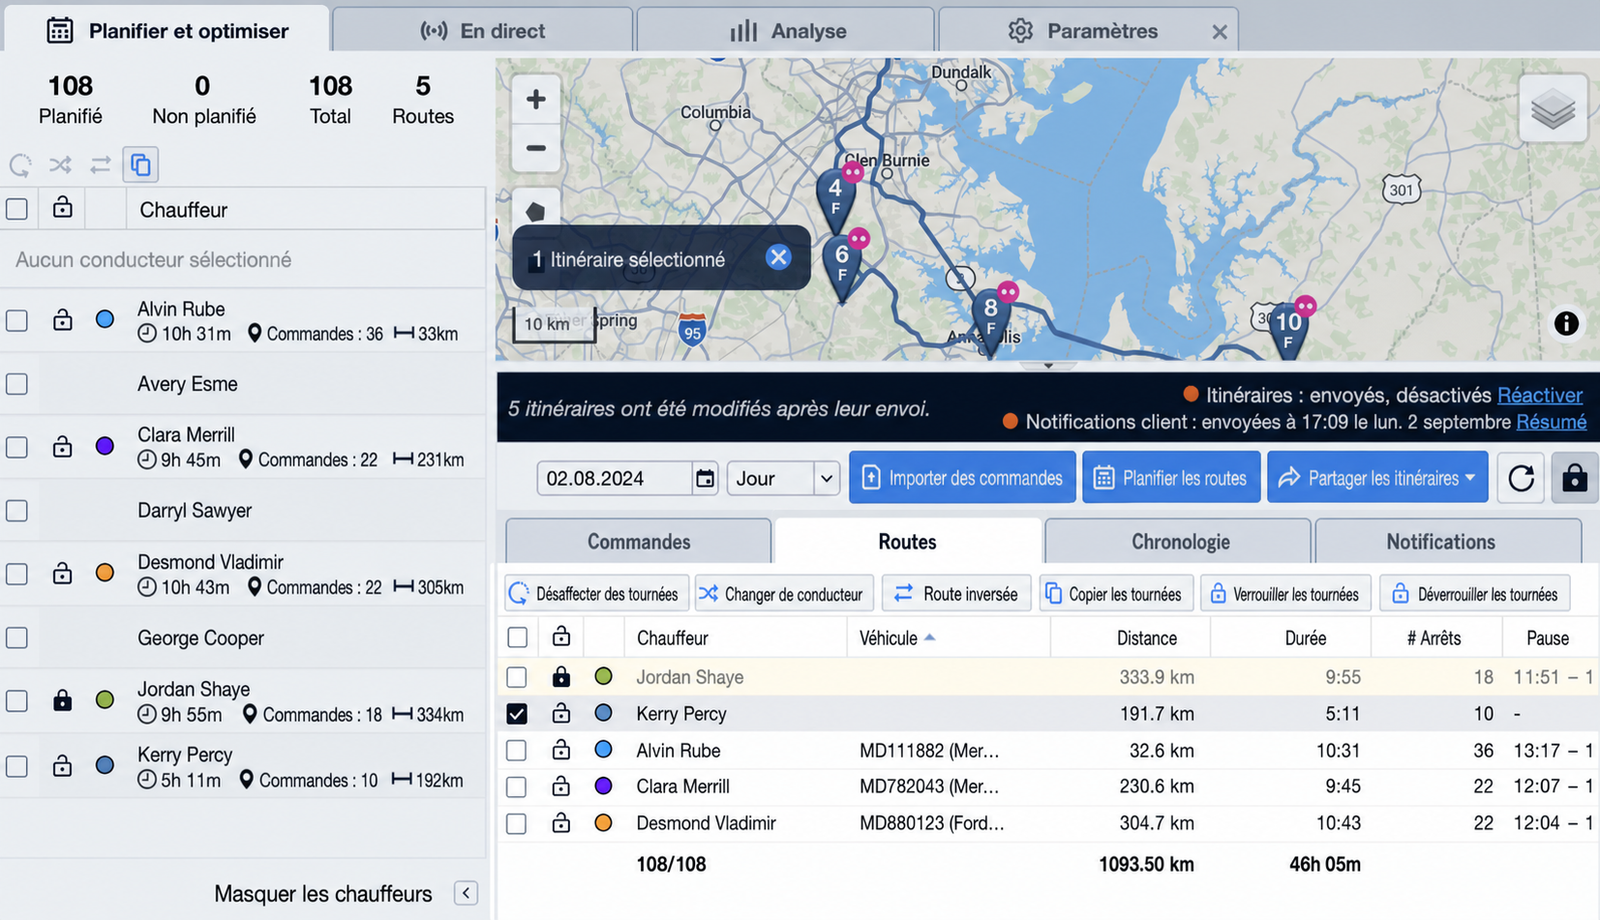Viewport: 1600px width, 920px height.
Task: Check the Alvin Rube route row checkbox
Action: pos(517,750)
